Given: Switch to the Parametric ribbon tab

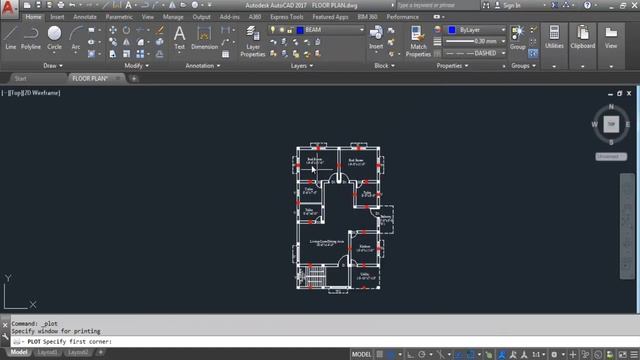Looking at the screenshot, I should (x=119, y=17).
